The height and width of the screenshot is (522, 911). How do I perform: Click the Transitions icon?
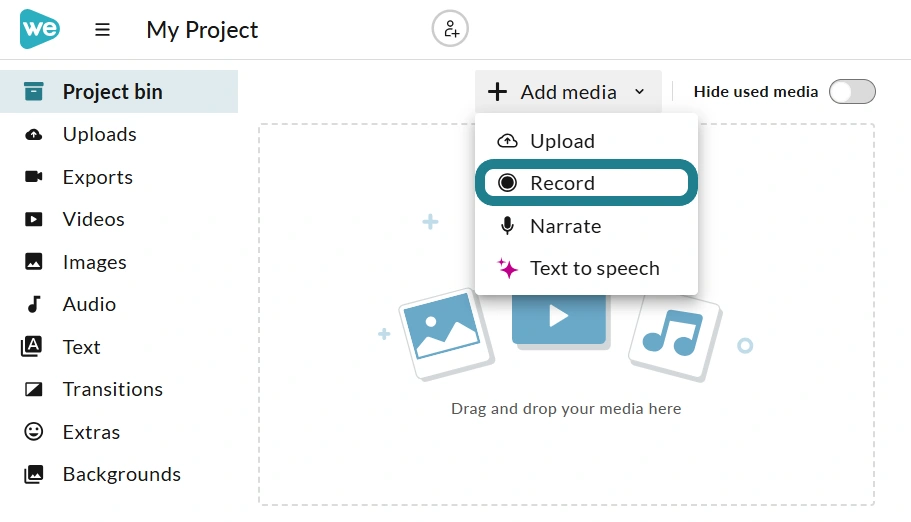point(34,389)
